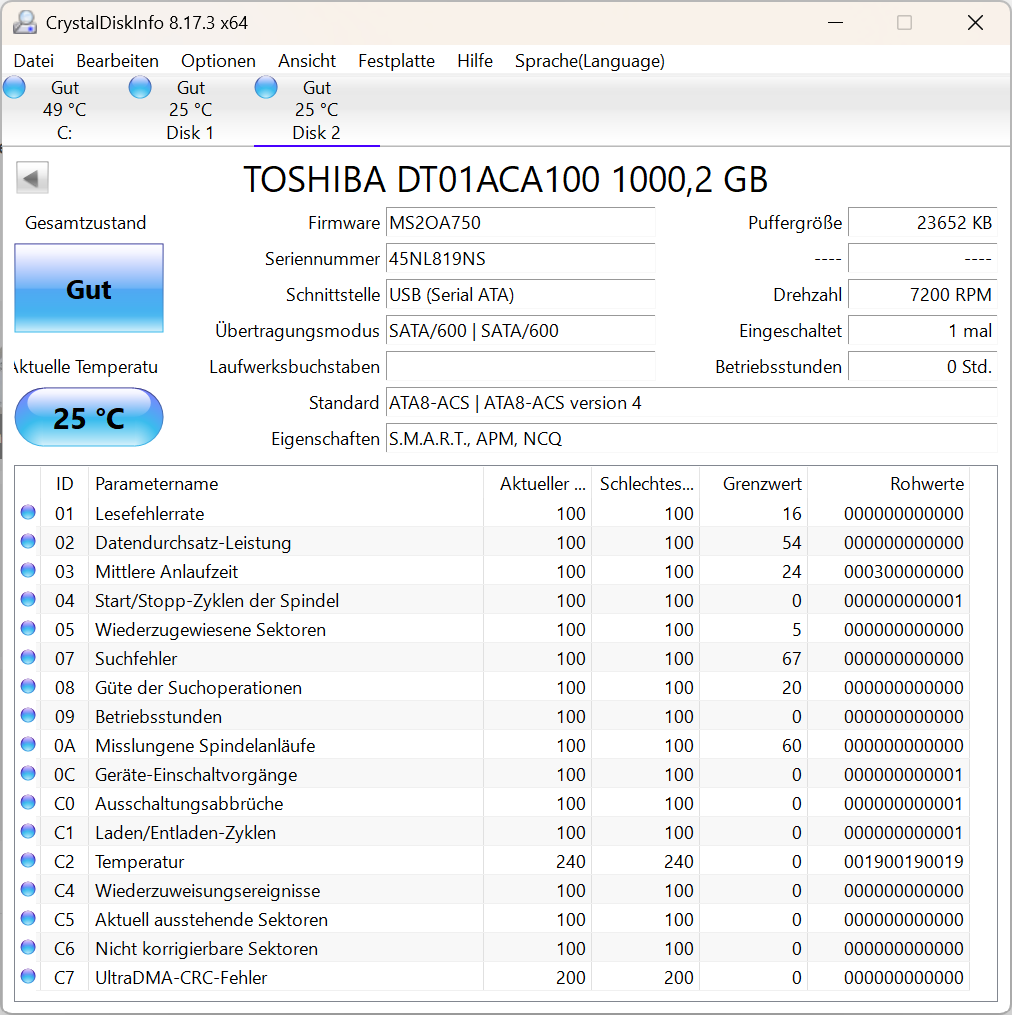Click status dot for Geräte-Einschaltvorgänge row
The width and height of the screenshot is (1012, 1015).
[x=28, y=774]
